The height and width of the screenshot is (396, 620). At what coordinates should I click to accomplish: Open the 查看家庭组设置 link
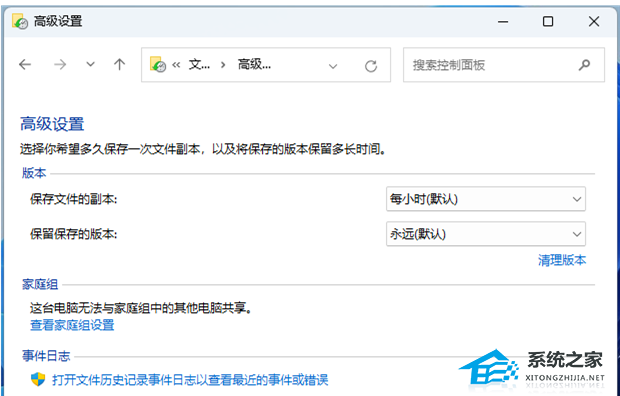[x=72, y=325]
